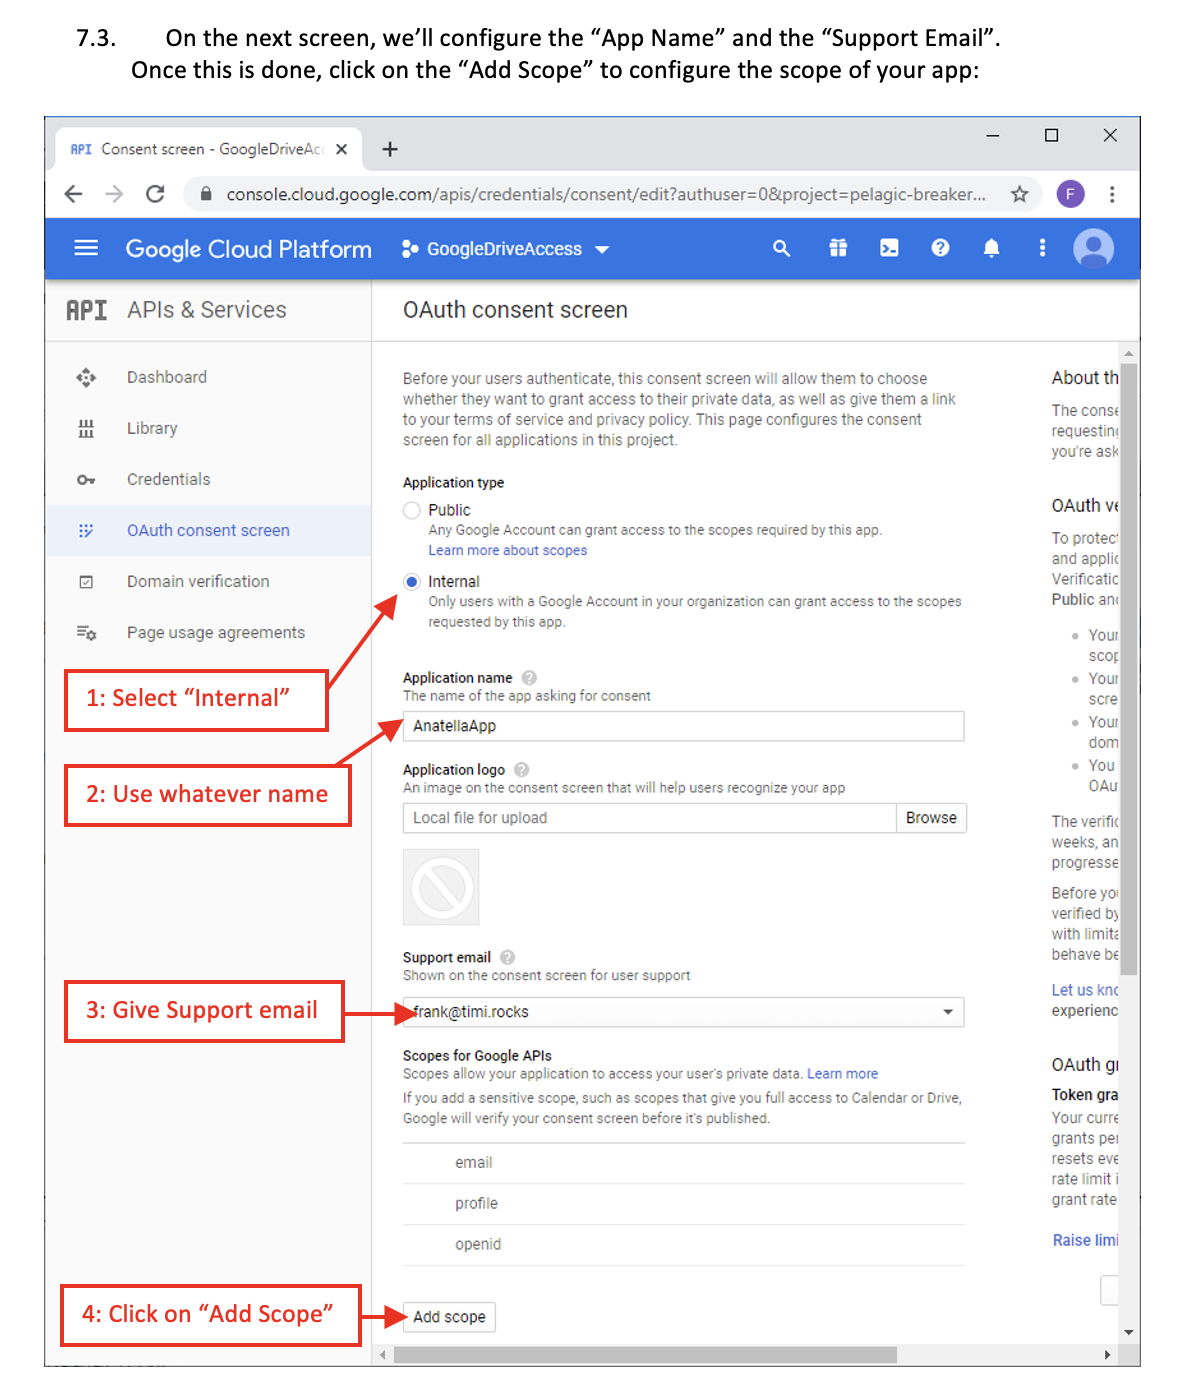Follow the Learn more about scopes link
Image resolution: width=1182 pixels, height=1400 pixels.
(x=507, y=551)
